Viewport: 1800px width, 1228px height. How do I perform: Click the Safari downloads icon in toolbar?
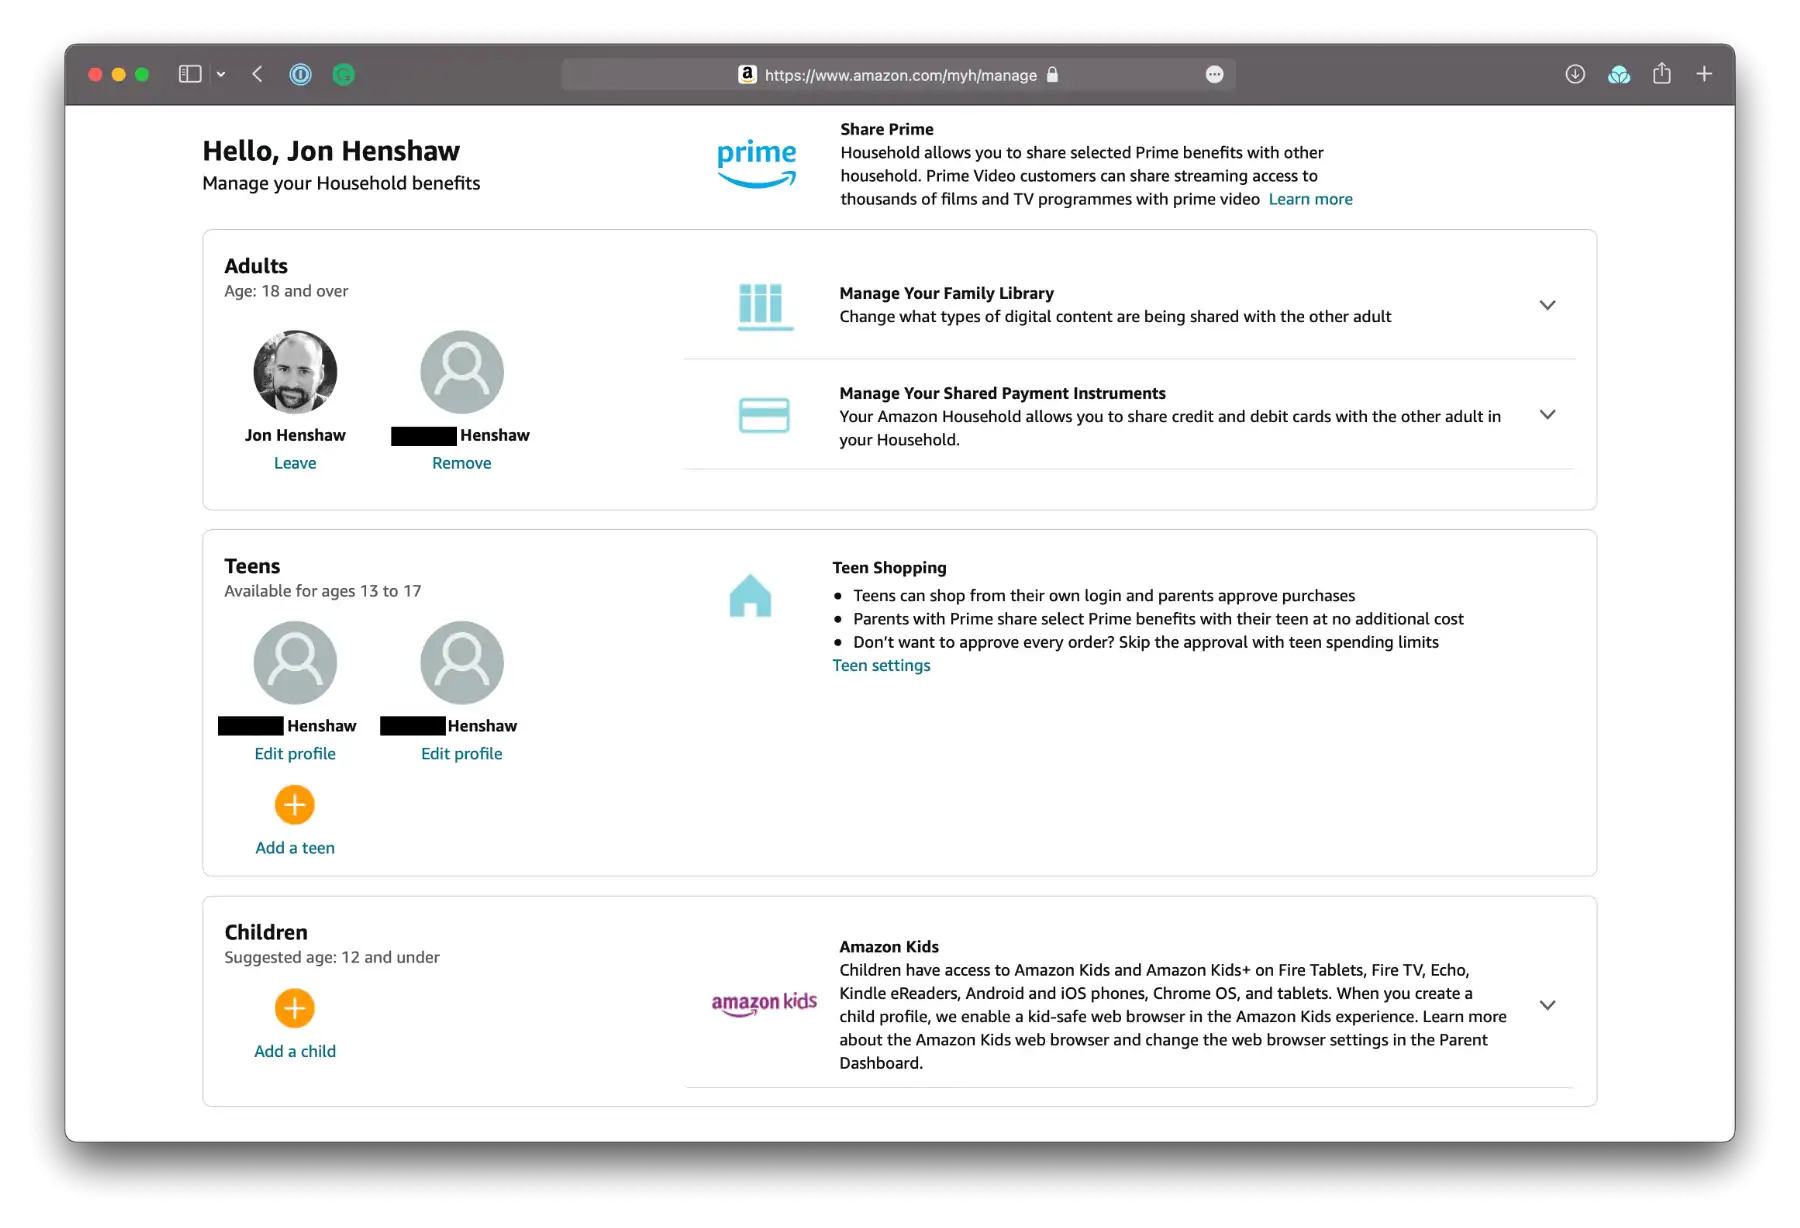coord(1575,74)
